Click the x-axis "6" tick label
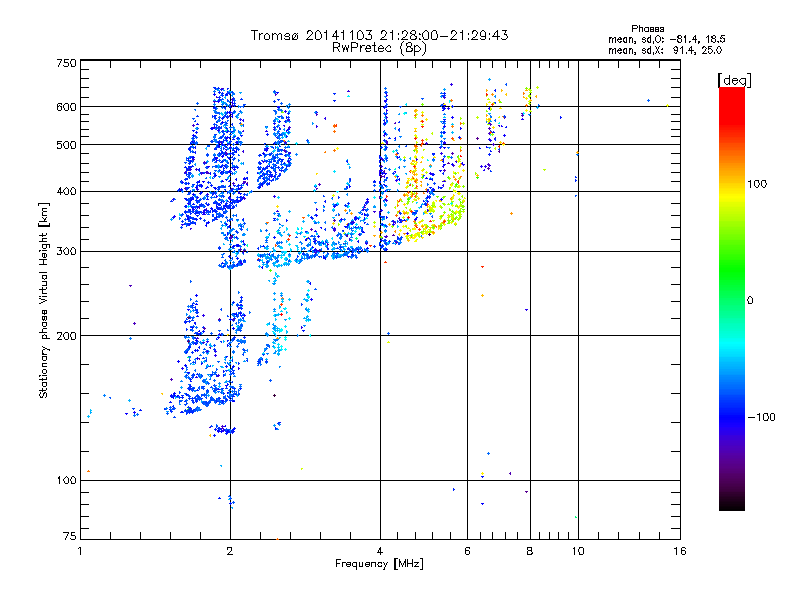Screen dimensions: 800x600 point(467,551)
